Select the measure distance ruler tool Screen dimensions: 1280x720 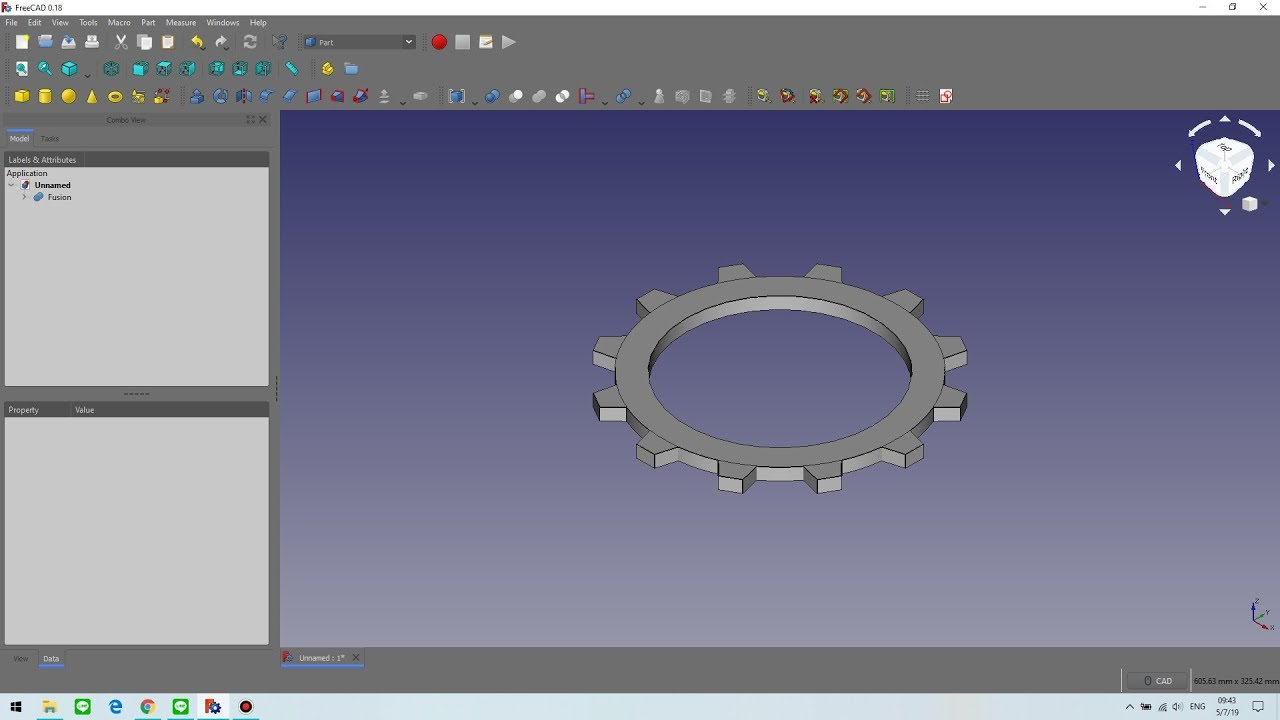pyautogui.click(x=292, y=69)
